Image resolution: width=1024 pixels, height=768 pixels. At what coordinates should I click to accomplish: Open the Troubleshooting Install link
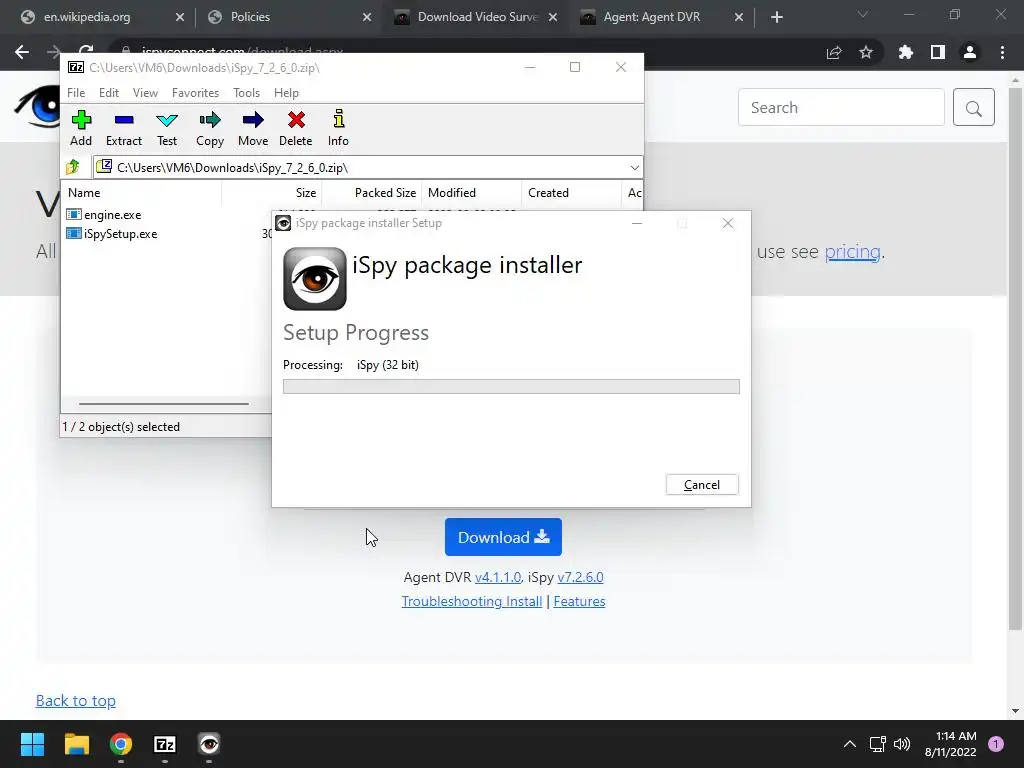472,601
